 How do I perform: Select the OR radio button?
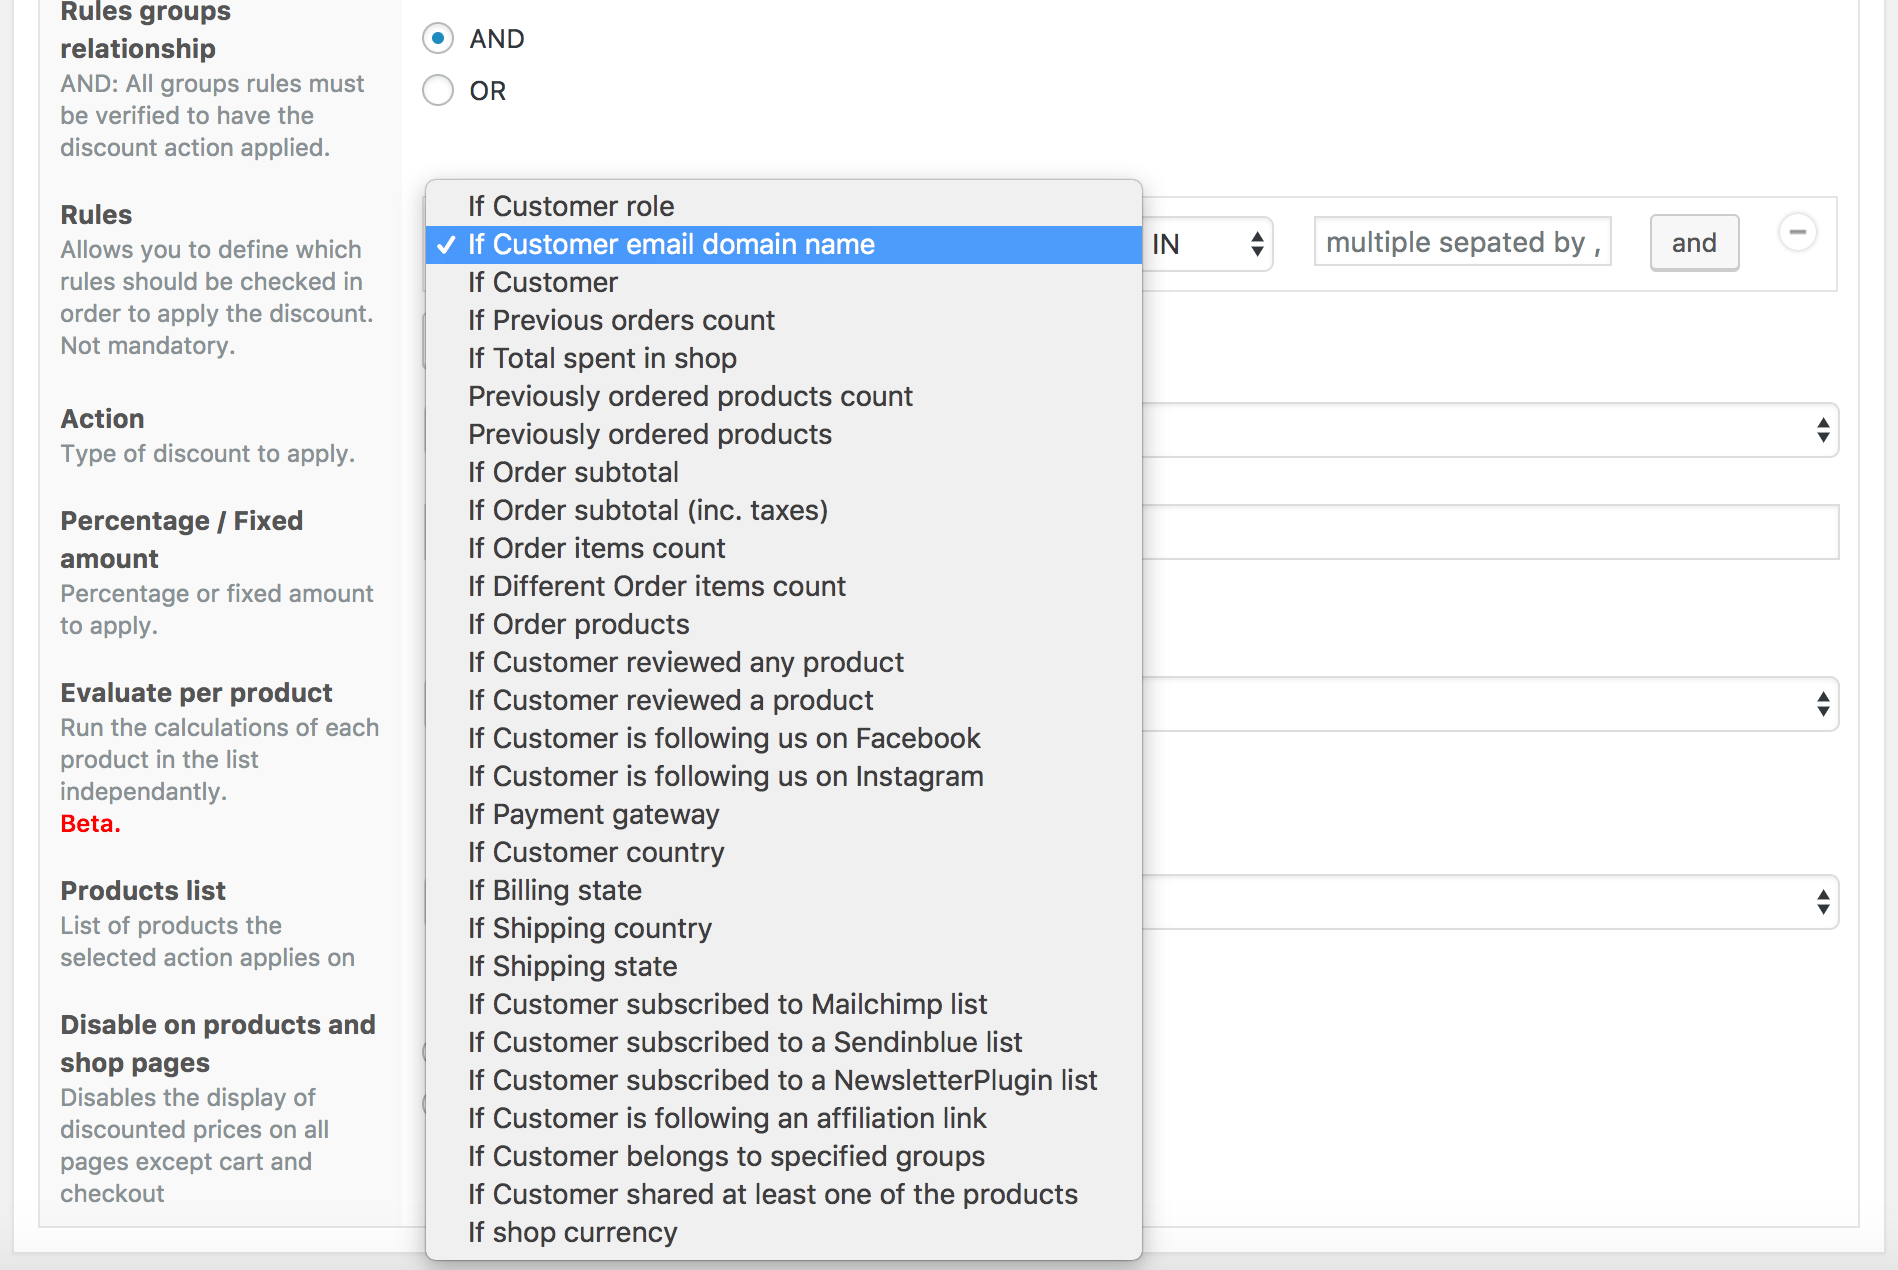[438, 91]
